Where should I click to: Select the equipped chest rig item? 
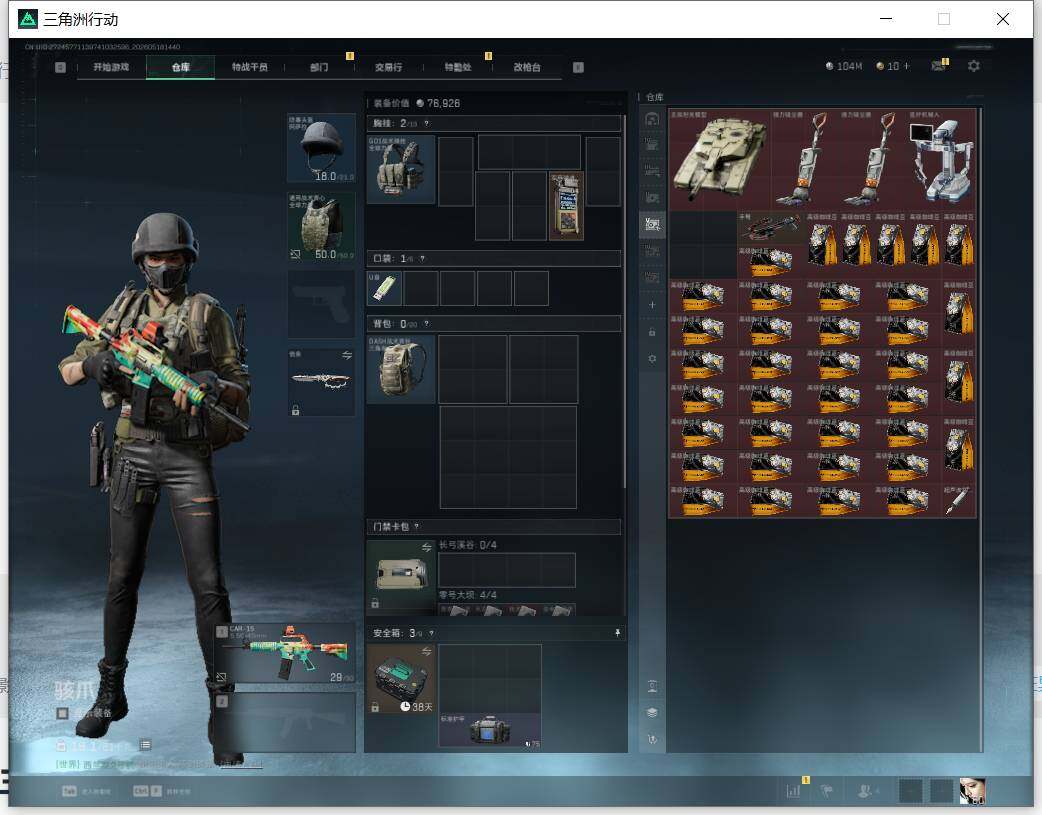point(401,170)
